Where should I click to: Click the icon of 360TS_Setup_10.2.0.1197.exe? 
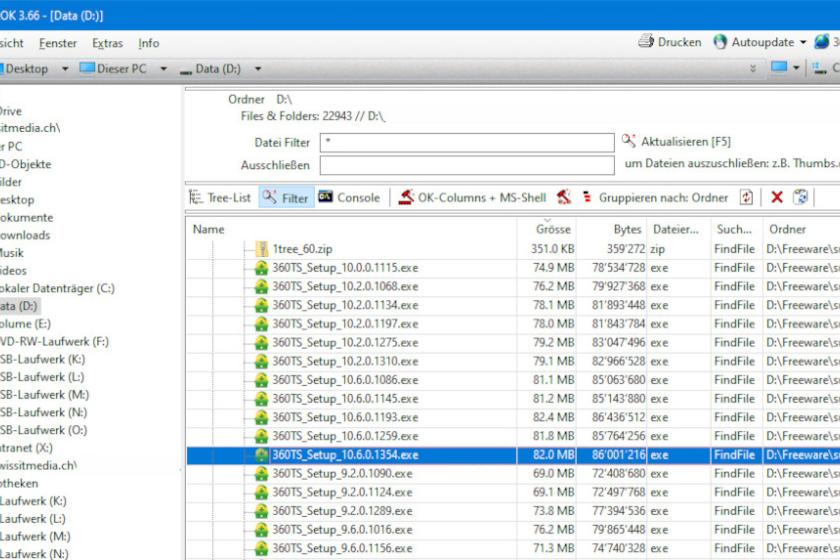[261, 324]
